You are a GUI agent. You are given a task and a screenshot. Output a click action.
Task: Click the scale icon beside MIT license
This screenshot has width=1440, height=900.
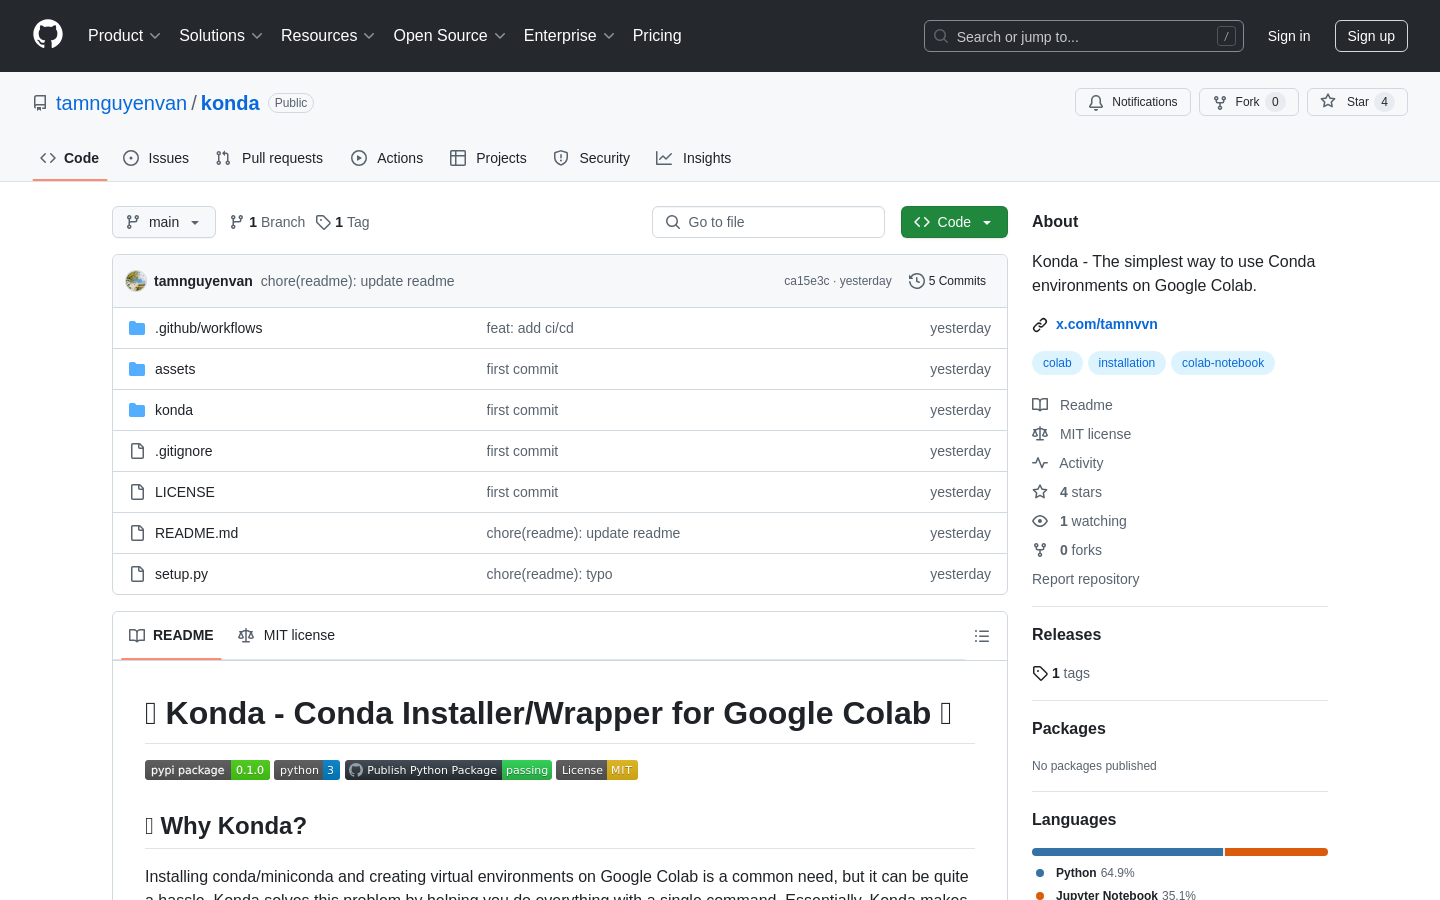click(x=1040, y=434)
